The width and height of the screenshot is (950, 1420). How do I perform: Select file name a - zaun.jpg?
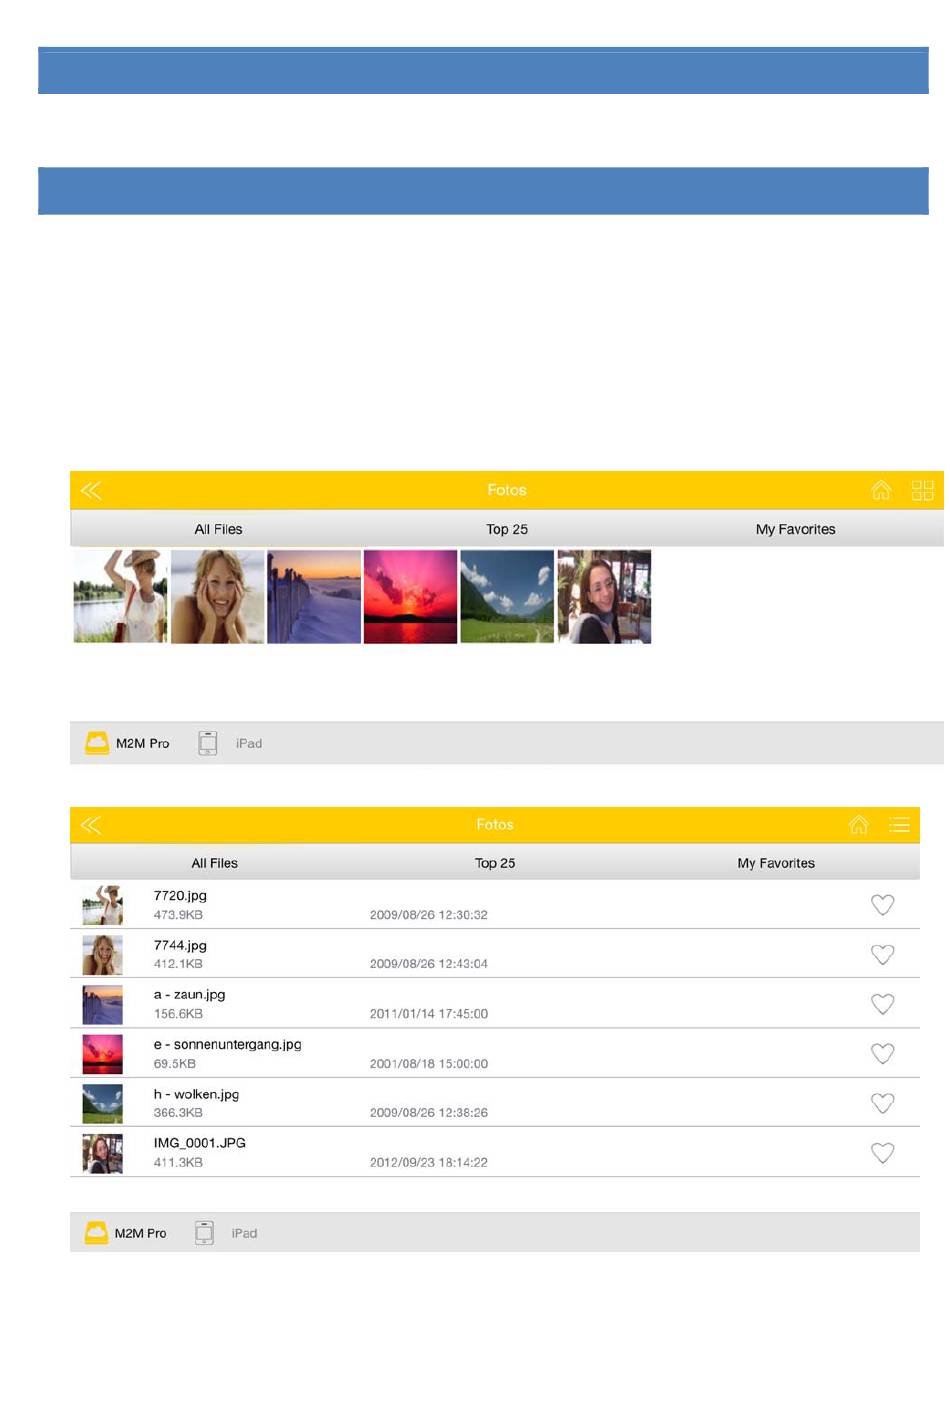point(189,995)
